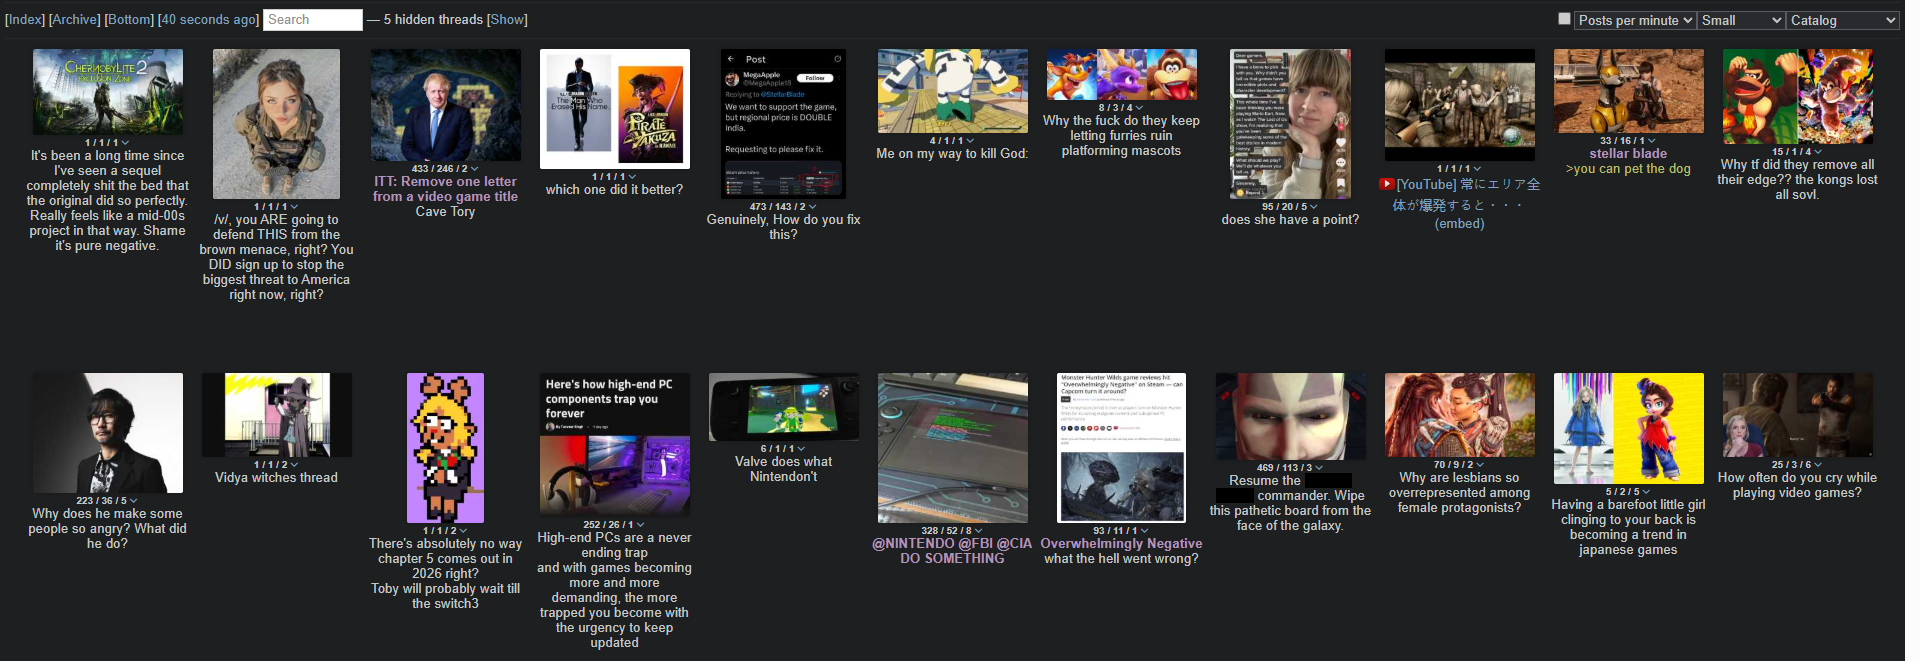The image size is (1920, 661).
Task: Open the 'Genuinely, How do you fix this?' post thumbnail
Action: pos(783,124)
